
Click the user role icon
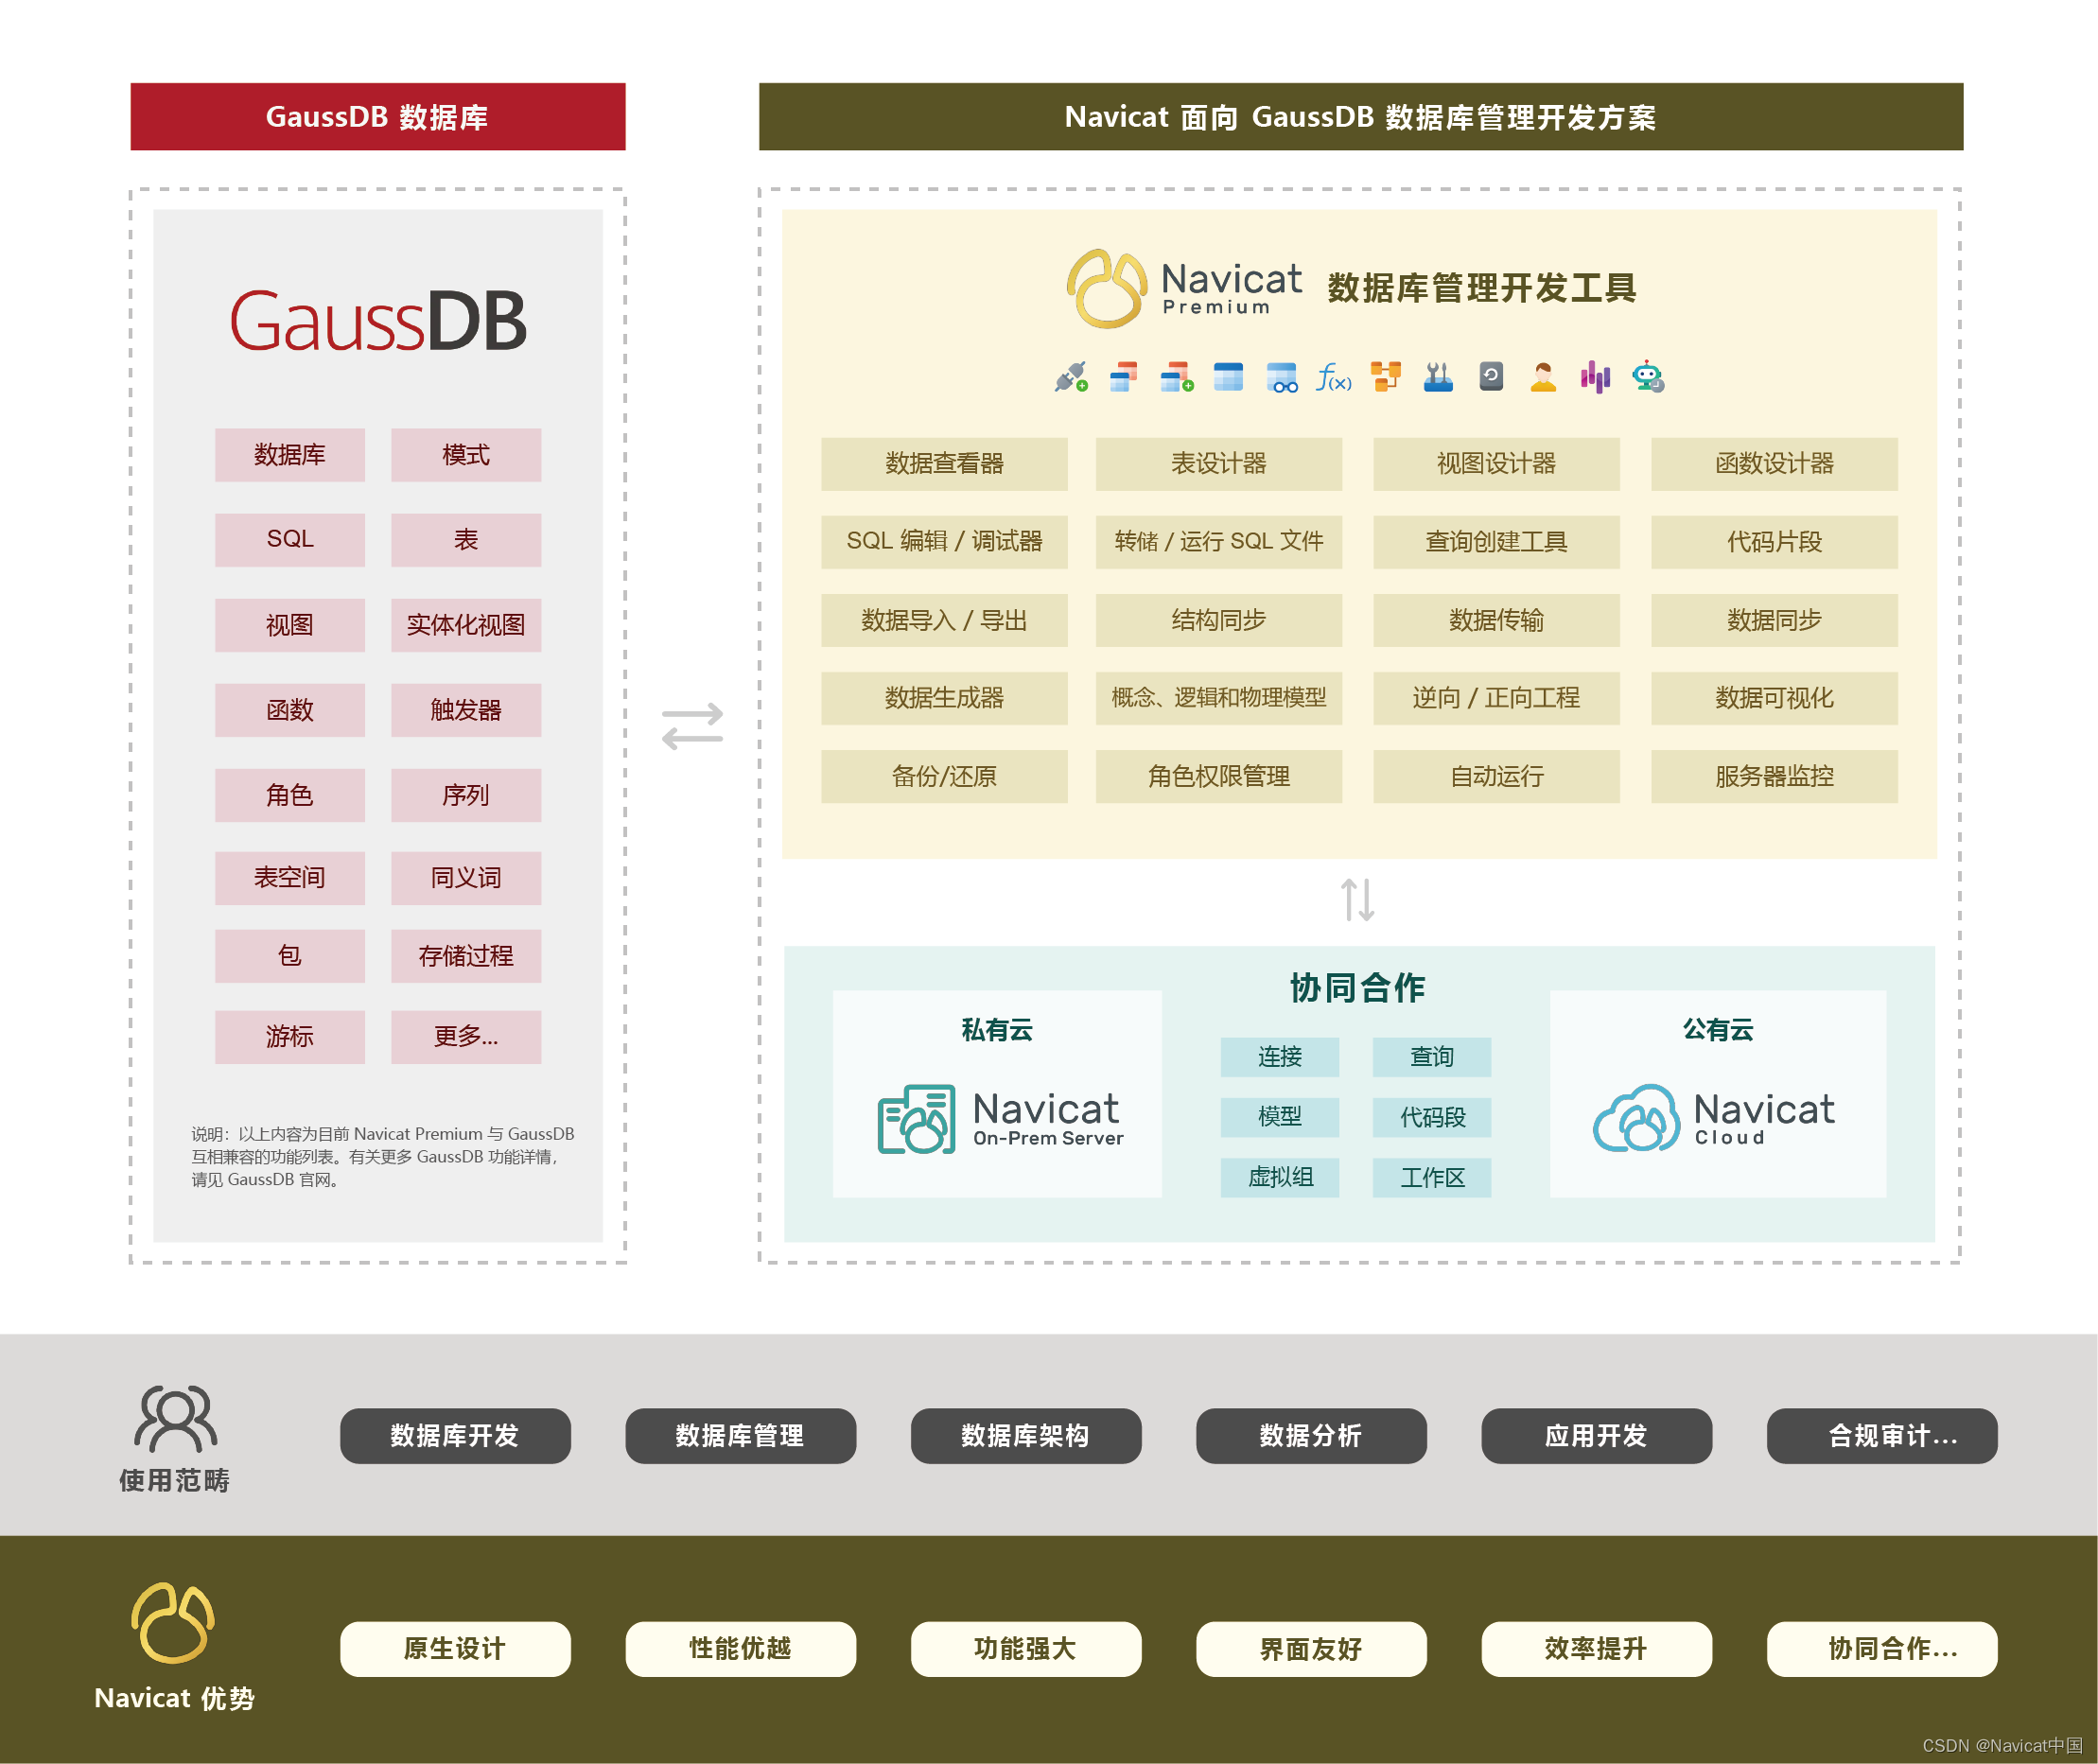click(x=1543, y=377)
